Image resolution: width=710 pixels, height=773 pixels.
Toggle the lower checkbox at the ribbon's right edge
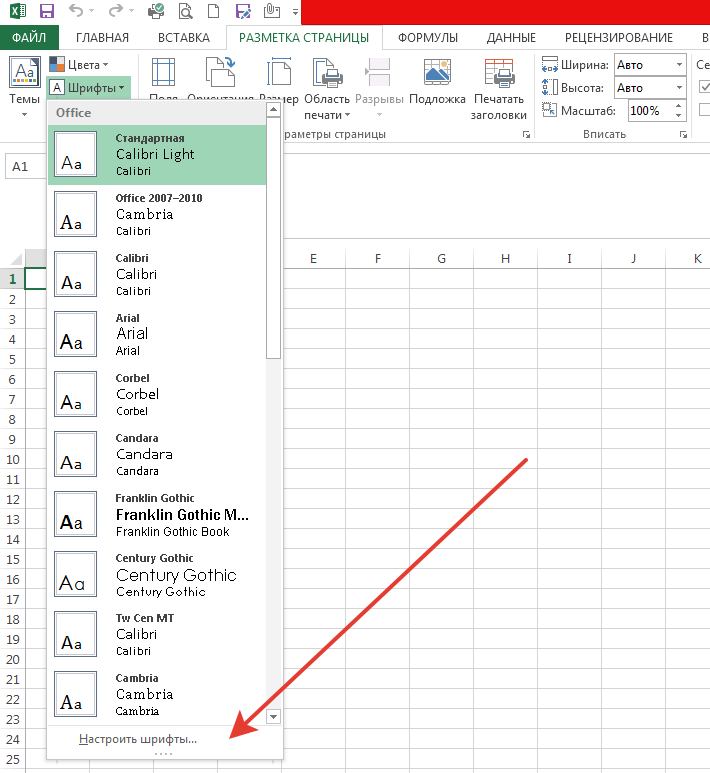(x=705, y=110)
